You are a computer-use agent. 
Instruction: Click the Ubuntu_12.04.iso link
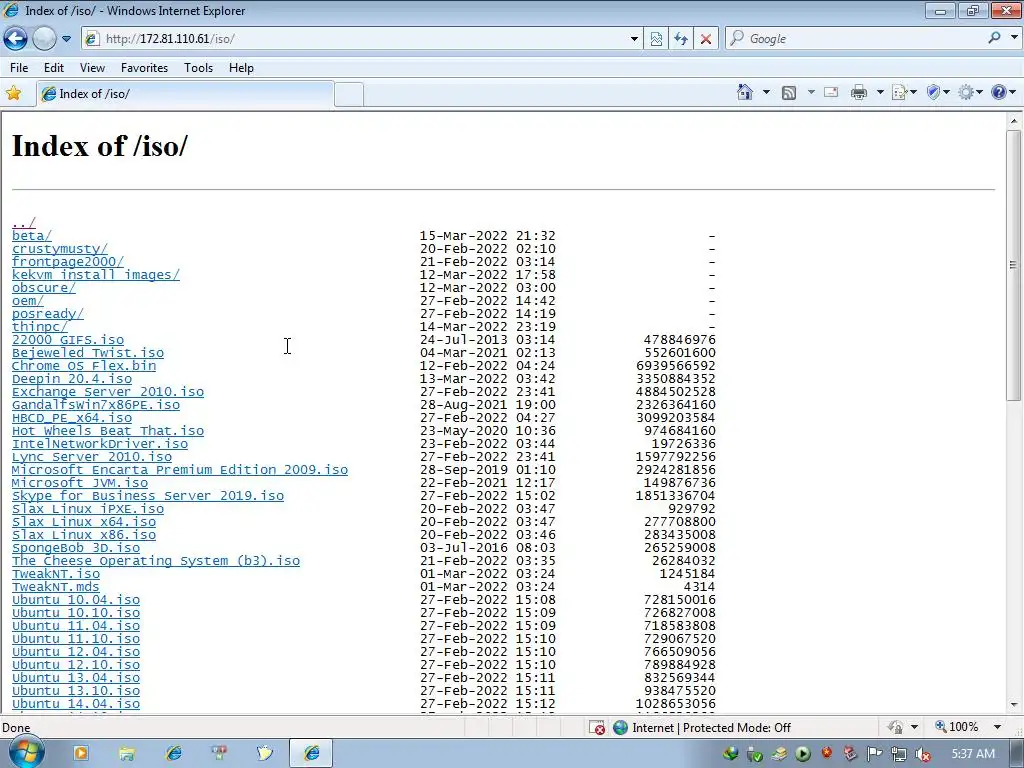(76, 652)
